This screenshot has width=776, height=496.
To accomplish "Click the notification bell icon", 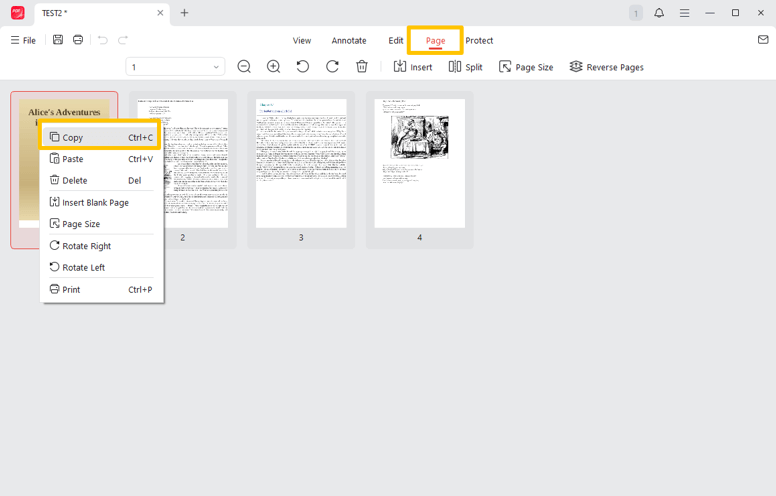I will click(x=659, y=13).
